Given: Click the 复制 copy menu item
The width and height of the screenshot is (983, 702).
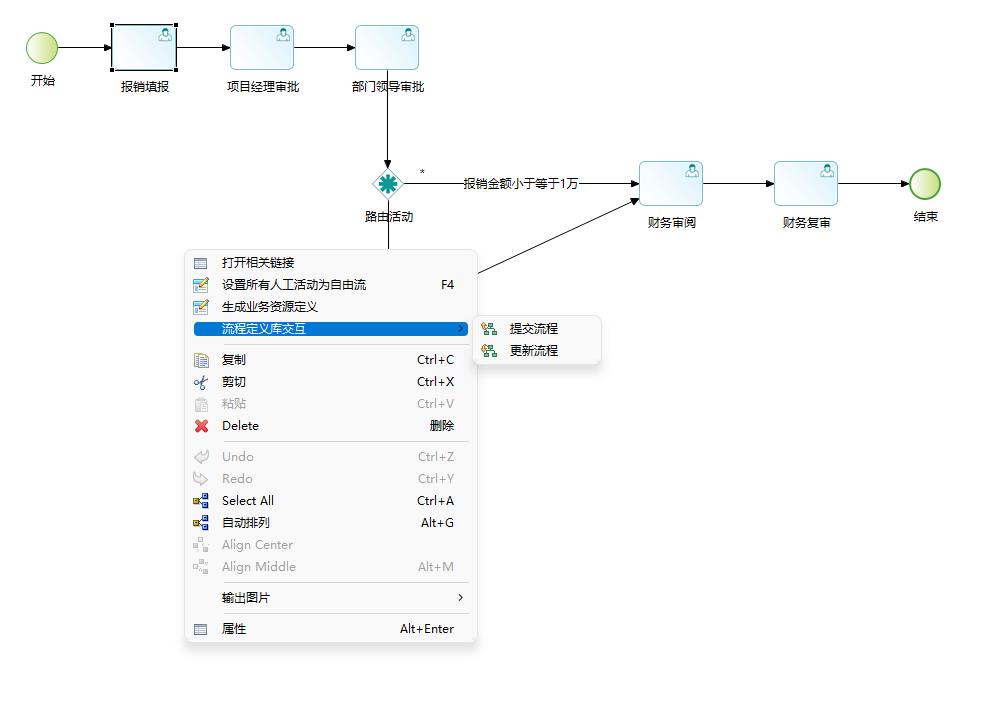Looking at the screenshot, I should (x=234, y=360).
